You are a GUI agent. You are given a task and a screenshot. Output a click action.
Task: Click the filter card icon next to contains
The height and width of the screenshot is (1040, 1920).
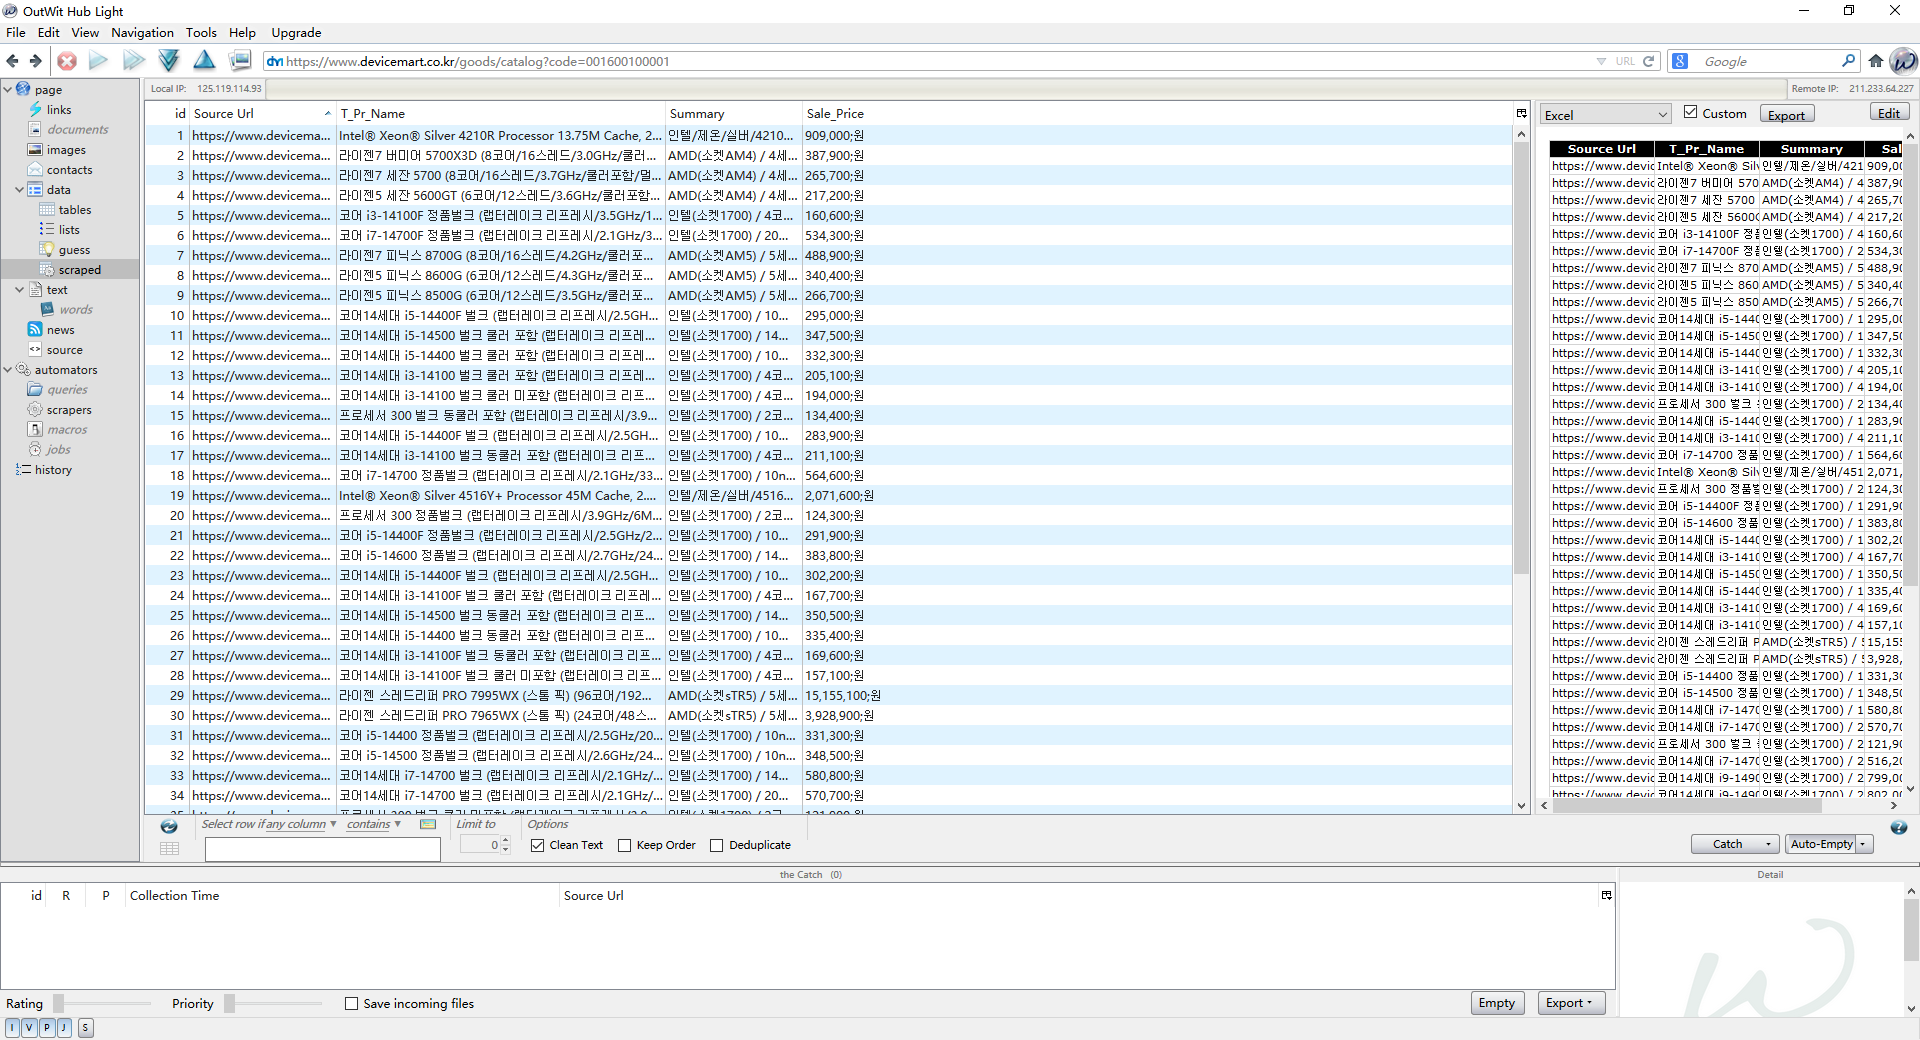tap(428, 824)
